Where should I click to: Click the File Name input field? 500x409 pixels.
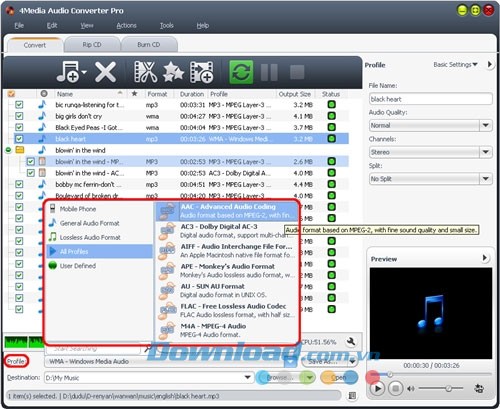431,99
